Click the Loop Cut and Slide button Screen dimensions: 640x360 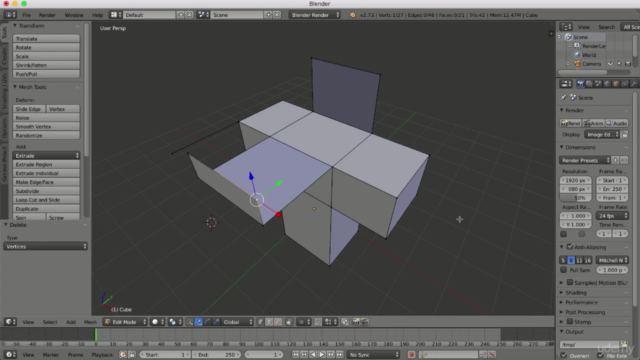46,200
